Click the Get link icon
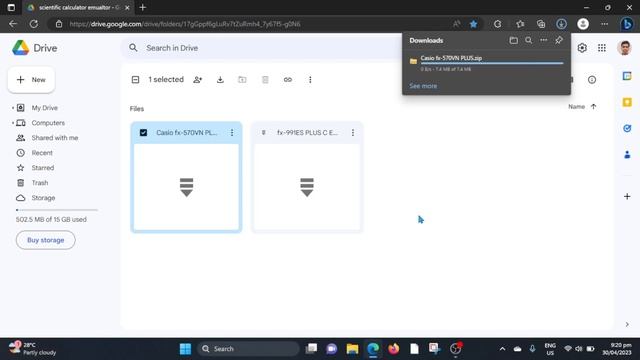 (x=288, y=80)
